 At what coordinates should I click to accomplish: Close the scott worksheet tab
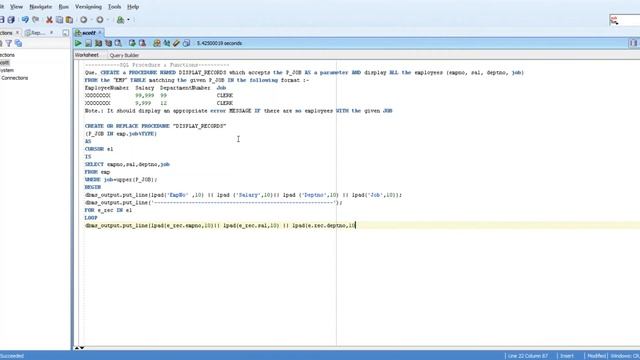pos(100,33)
